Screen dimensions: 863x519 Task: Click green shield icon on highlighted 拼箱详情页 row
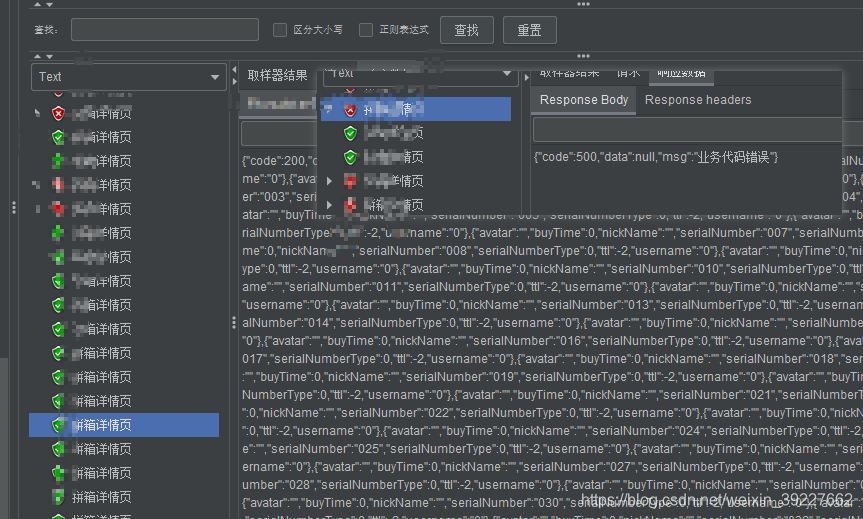point(58,425)
